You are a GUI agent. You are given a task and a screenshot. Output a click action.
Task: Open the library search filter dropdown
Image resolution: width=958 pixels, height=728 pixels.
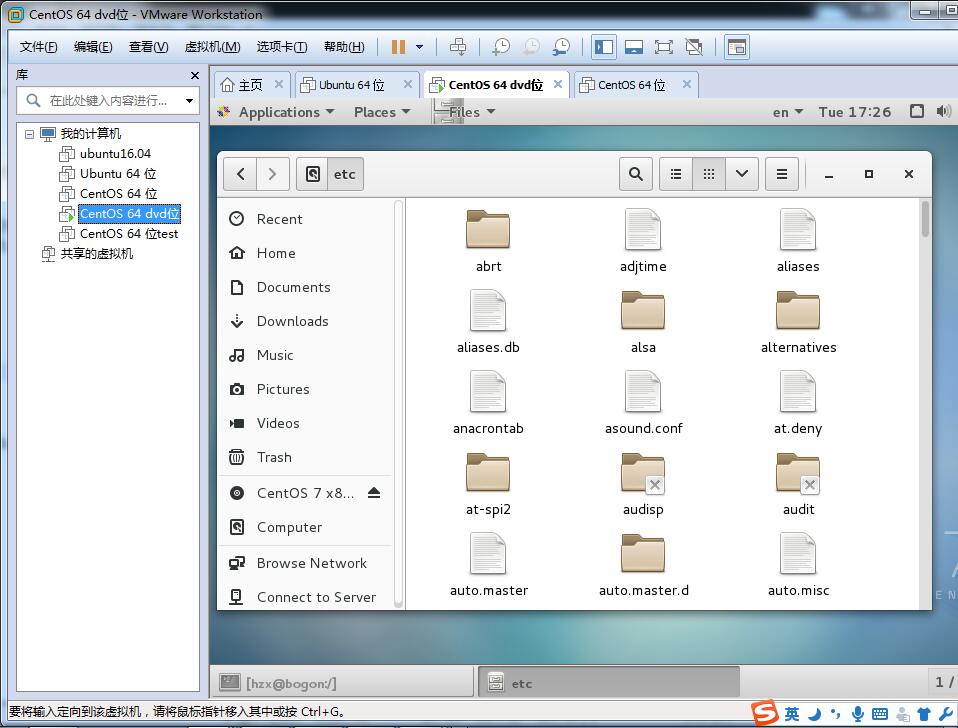click(189, 101)
